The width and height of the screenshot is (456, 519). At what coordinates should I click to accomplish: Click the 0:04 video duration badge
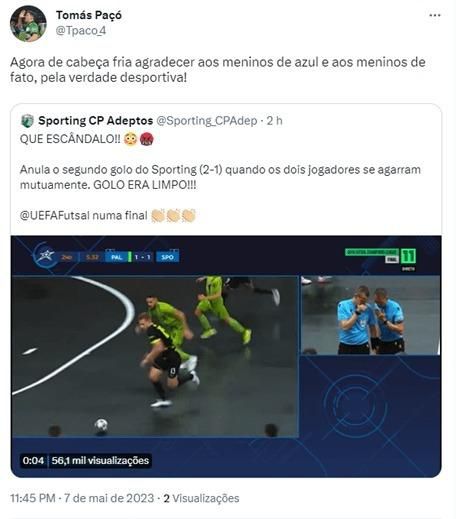click(33, 461)
